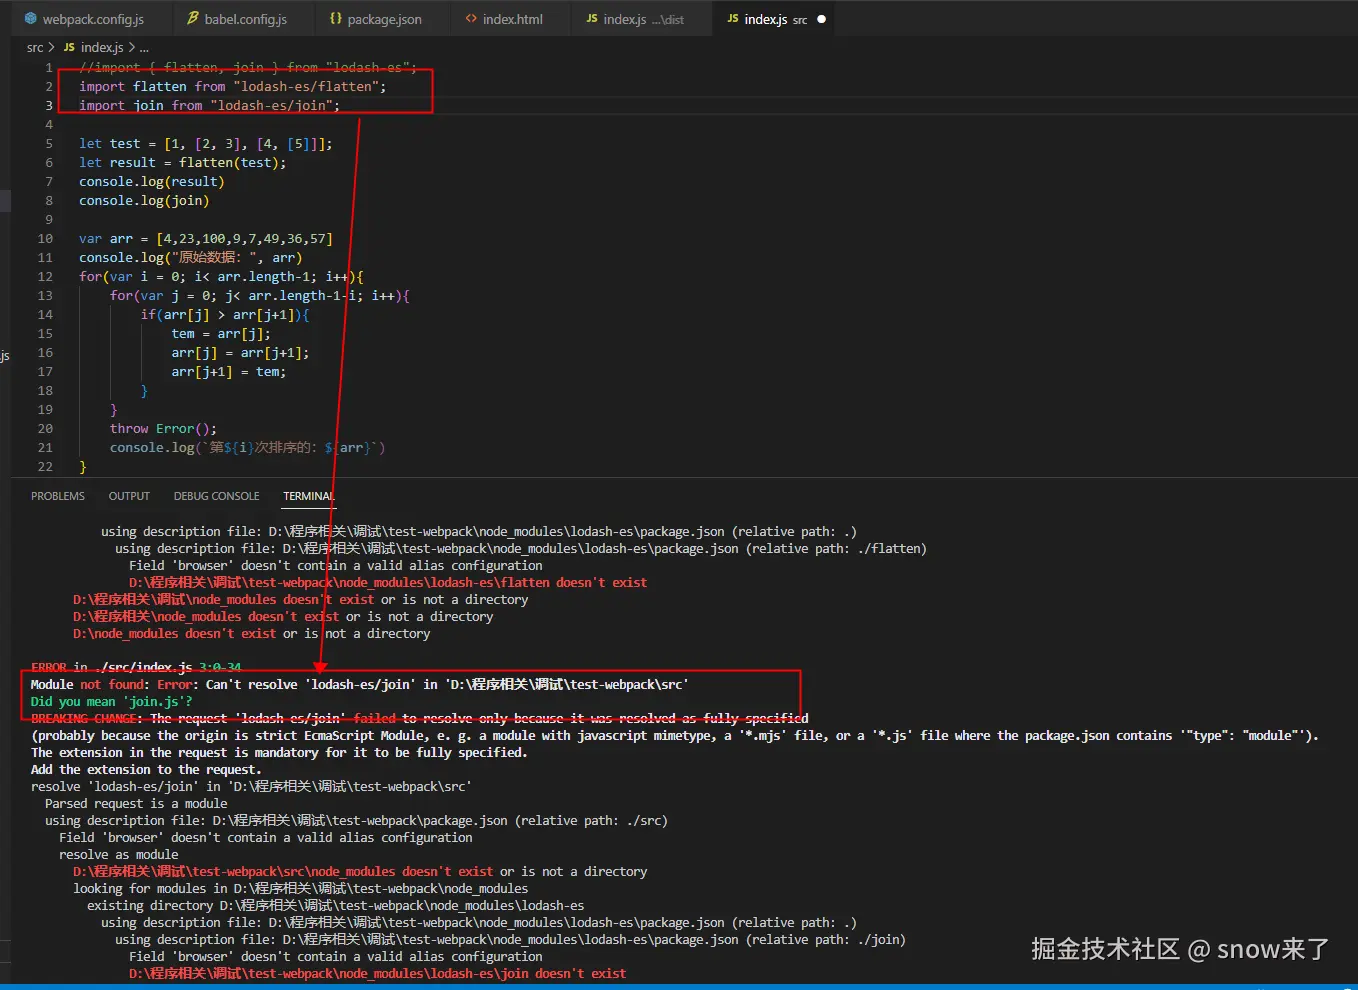1358x990 pixels.
Task: Click the JS file icon in the breadcrumb
Action: pos(69,47)
